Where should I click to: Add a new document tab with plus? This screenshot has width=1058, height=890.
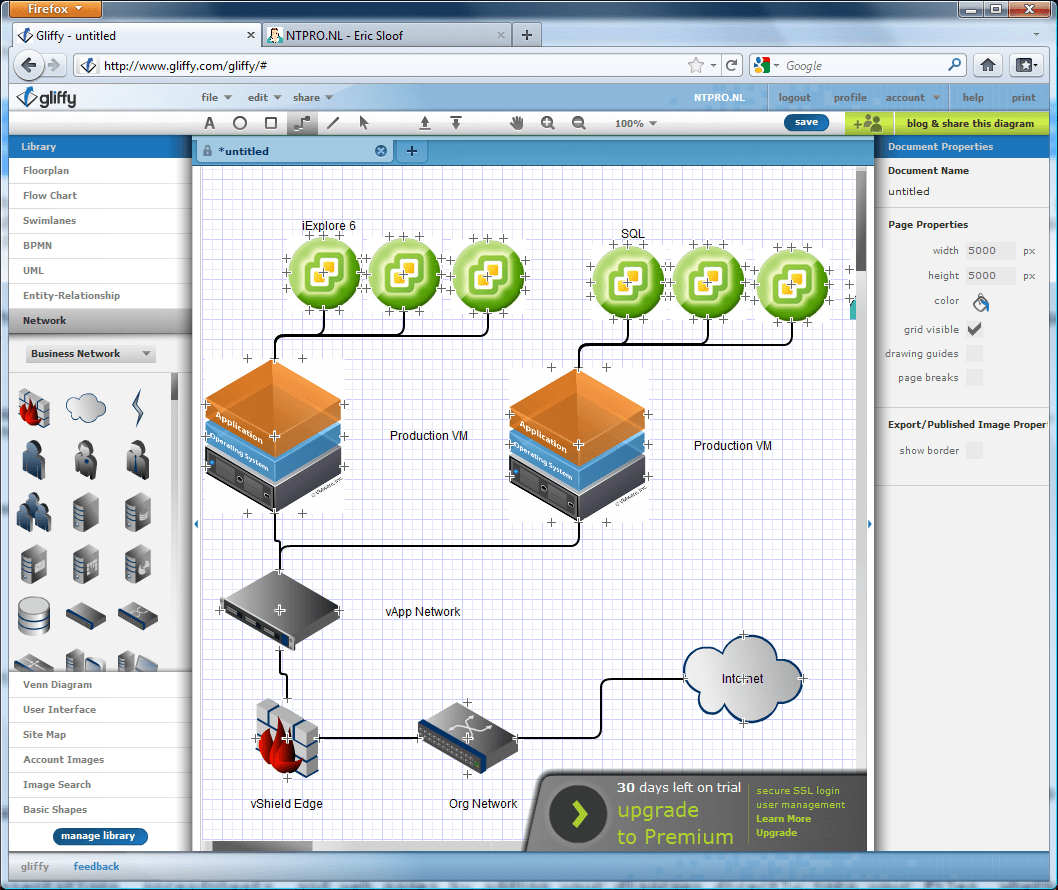pos(412,151)
